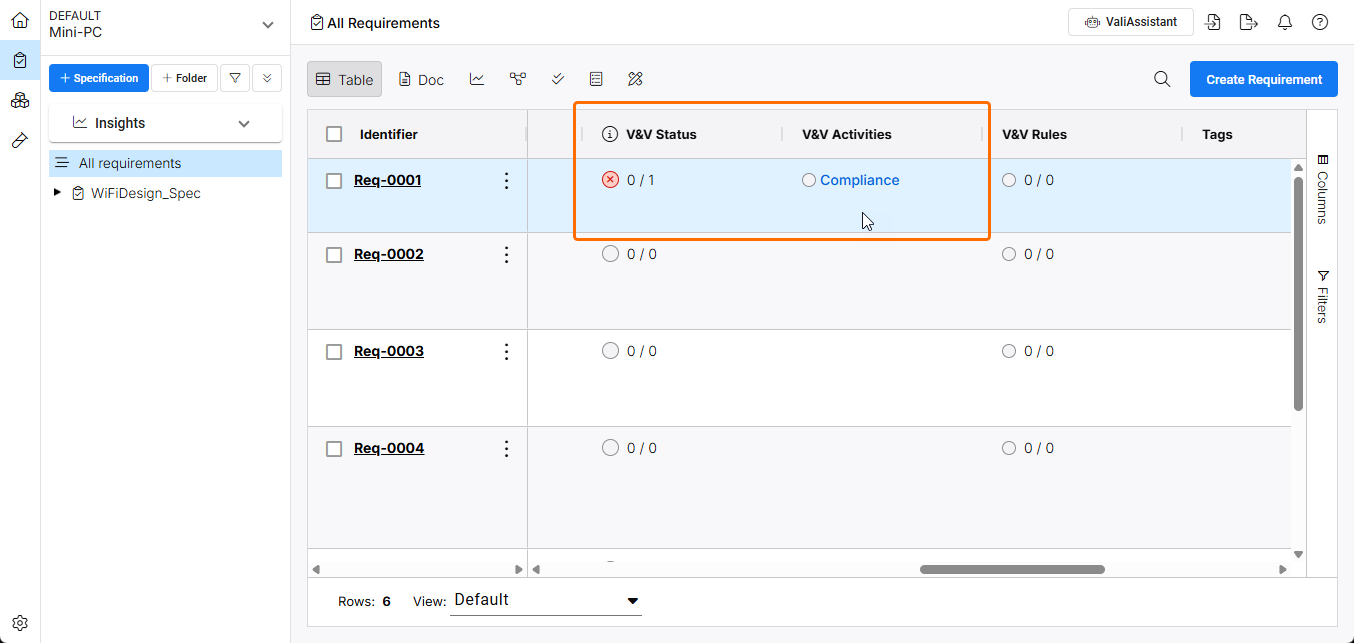Click the help question mark icon
This screenshot has width=1354, height=643.
(x=1320, y=22)
